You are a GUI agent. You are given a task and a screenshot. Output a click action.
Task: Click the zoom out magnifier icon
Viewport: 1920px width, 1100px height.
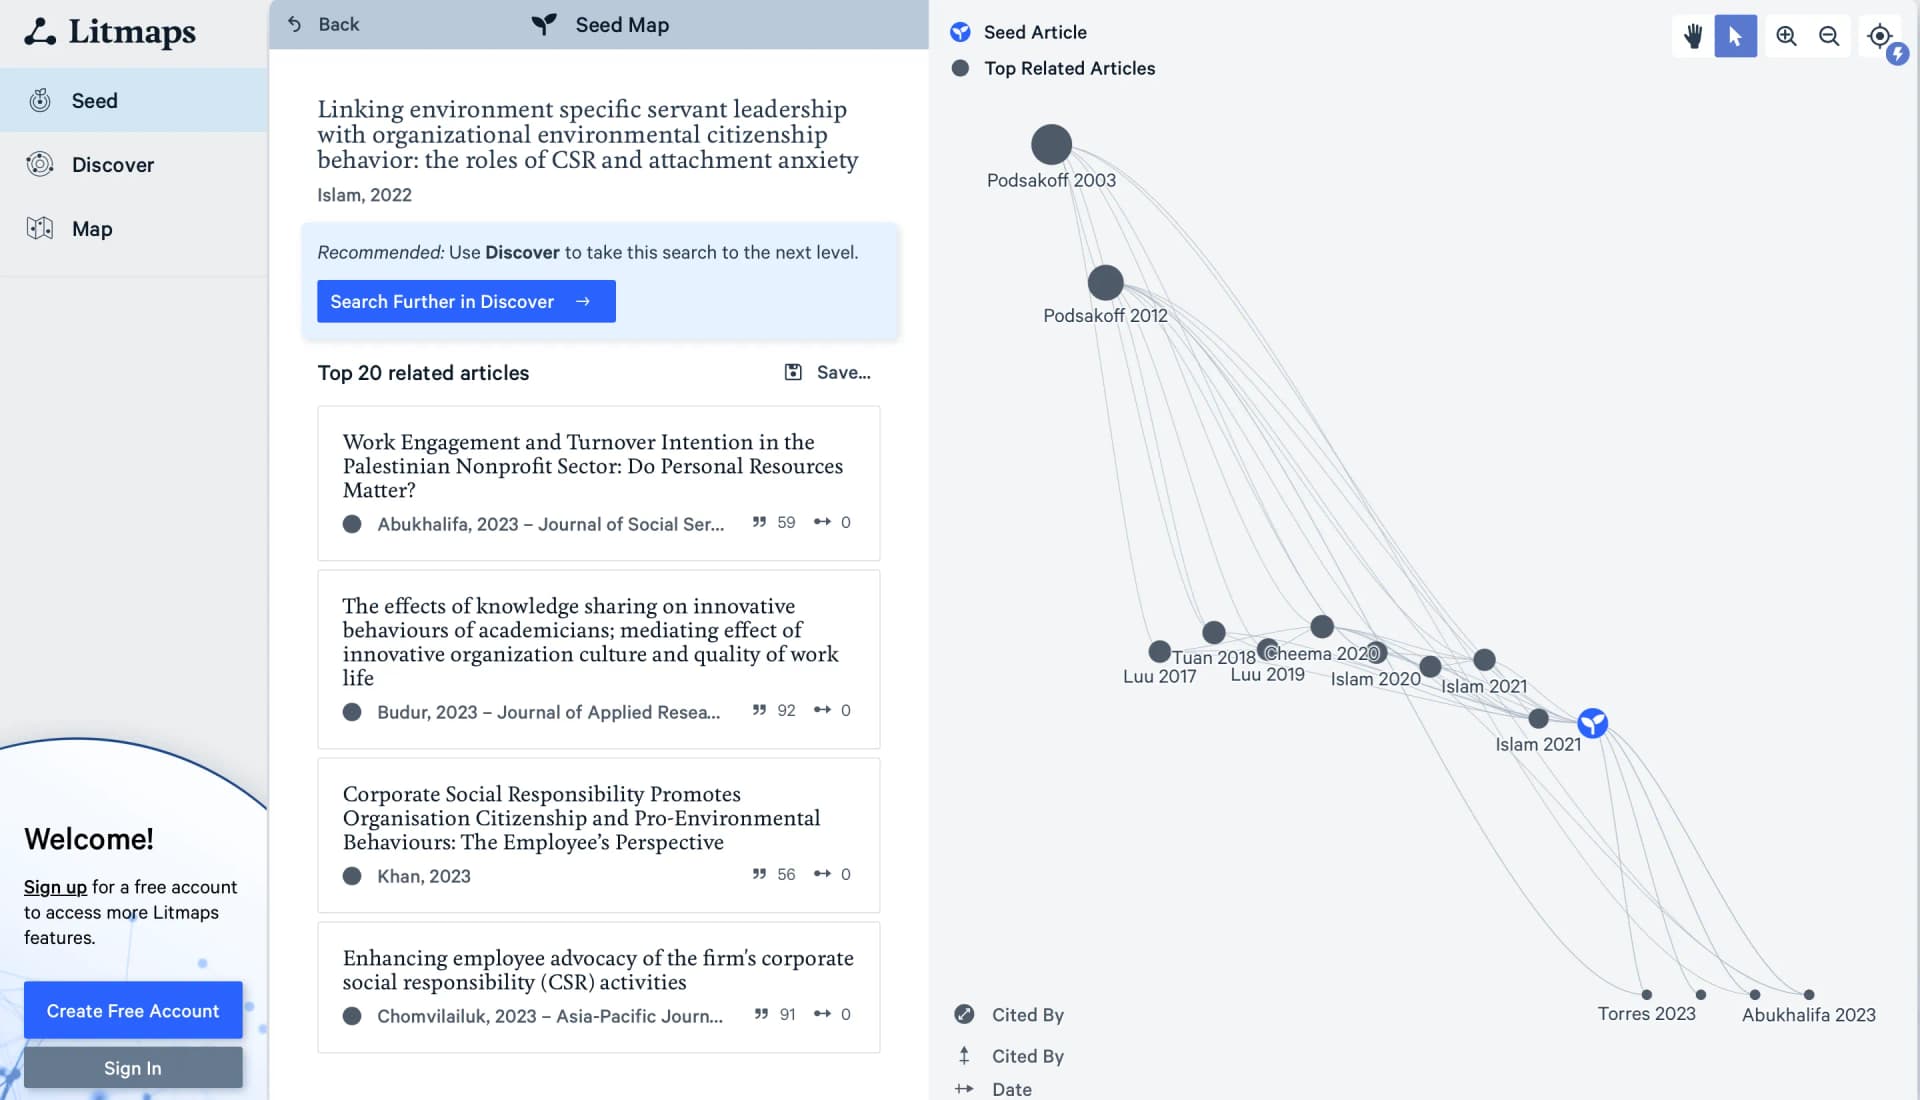[x=1829, y=36]
